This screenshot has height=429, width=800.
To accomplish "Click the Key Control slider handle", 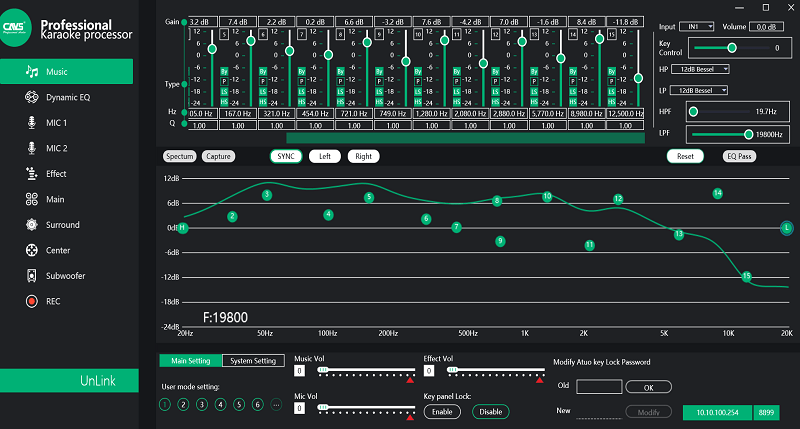I will click(732, 47).
